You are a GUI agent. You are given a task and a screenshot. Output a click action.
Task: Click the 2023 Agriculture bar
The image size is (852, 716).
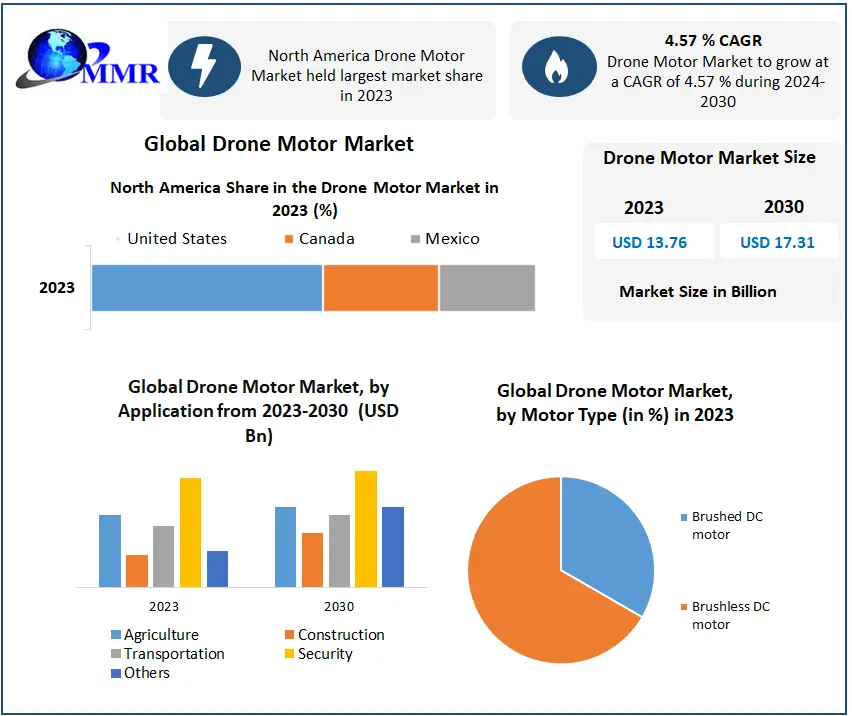110,550
